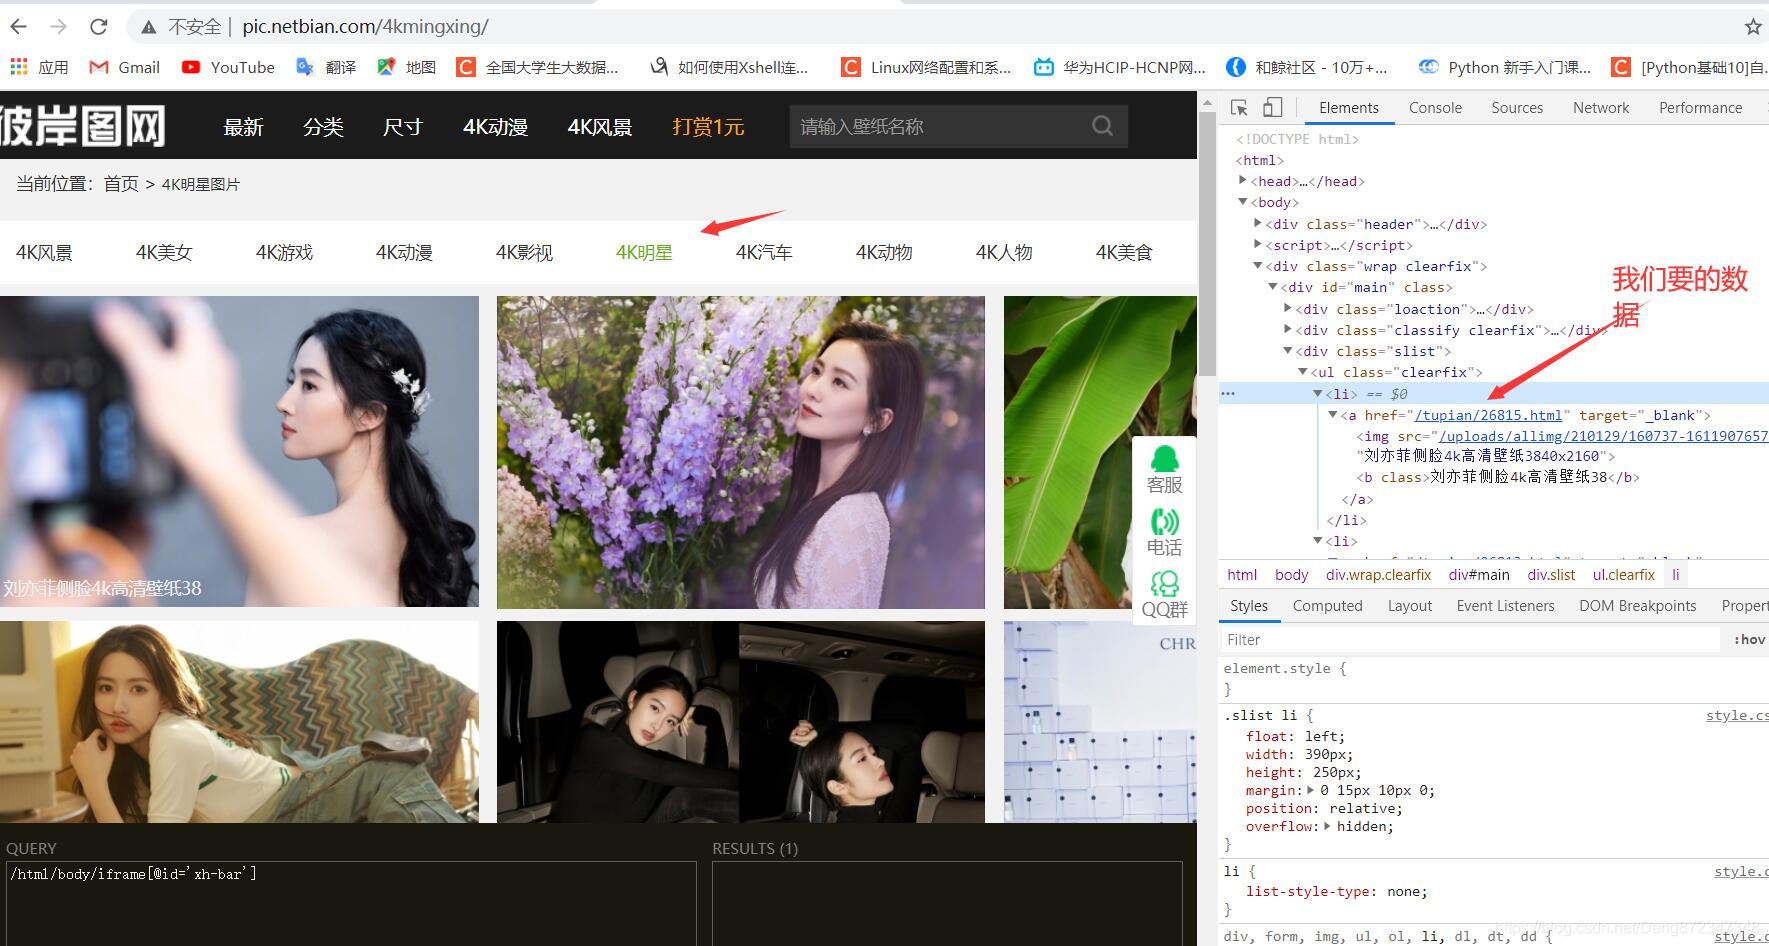Open the Gmail bookmark
This screenshot has height=946, width=1769.
coord(125,67)
